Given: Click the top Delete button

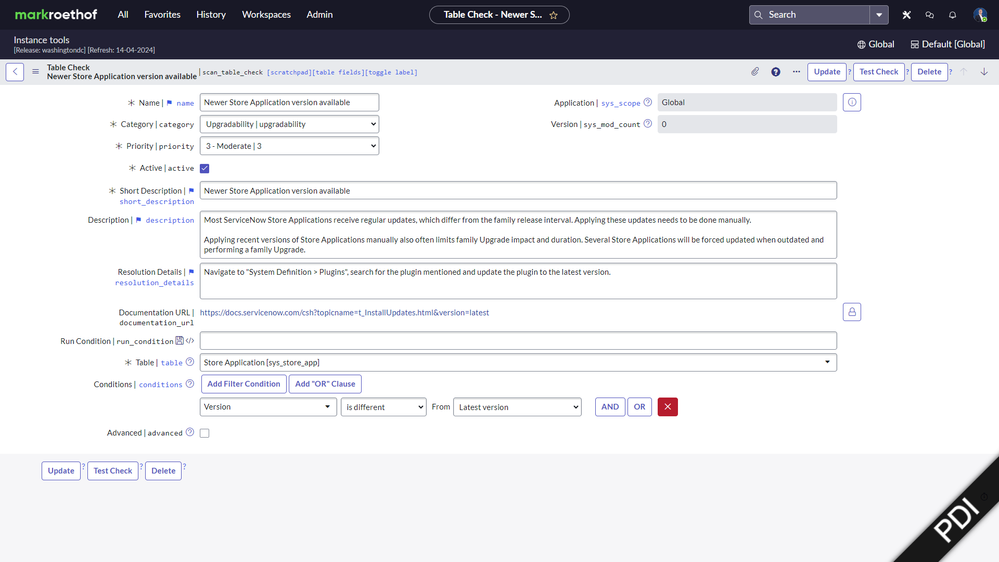Looking at the screenshot, I should tap(929, 72).
